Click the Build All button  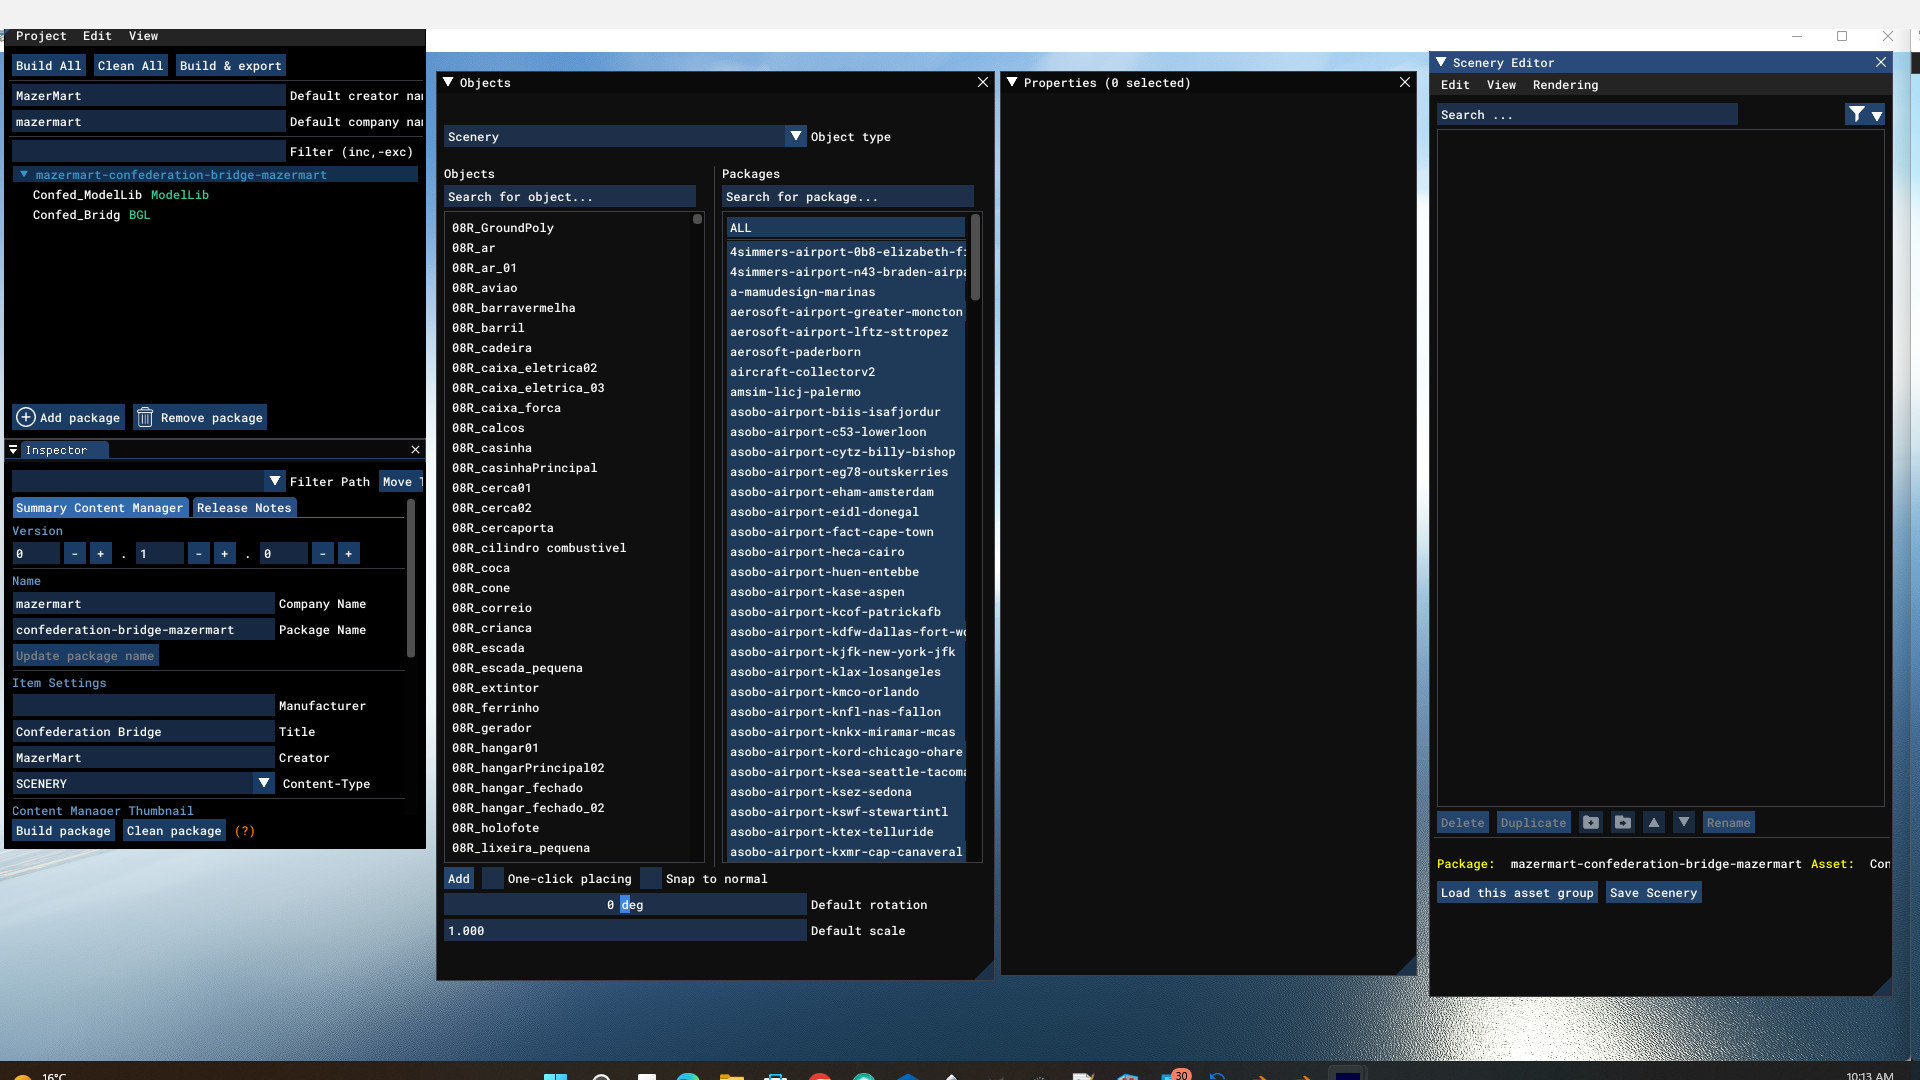coord(48,66)
